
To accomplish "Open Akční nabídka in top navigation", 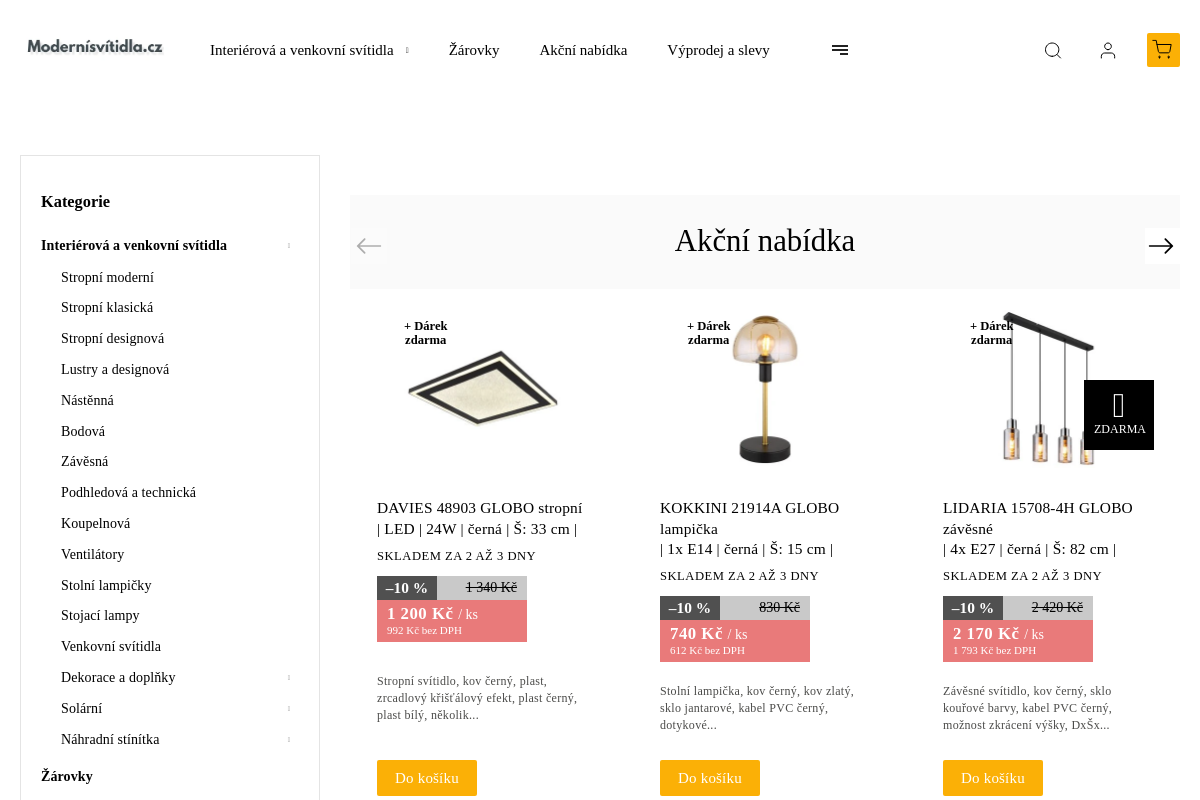I will [x=583, y=50].
